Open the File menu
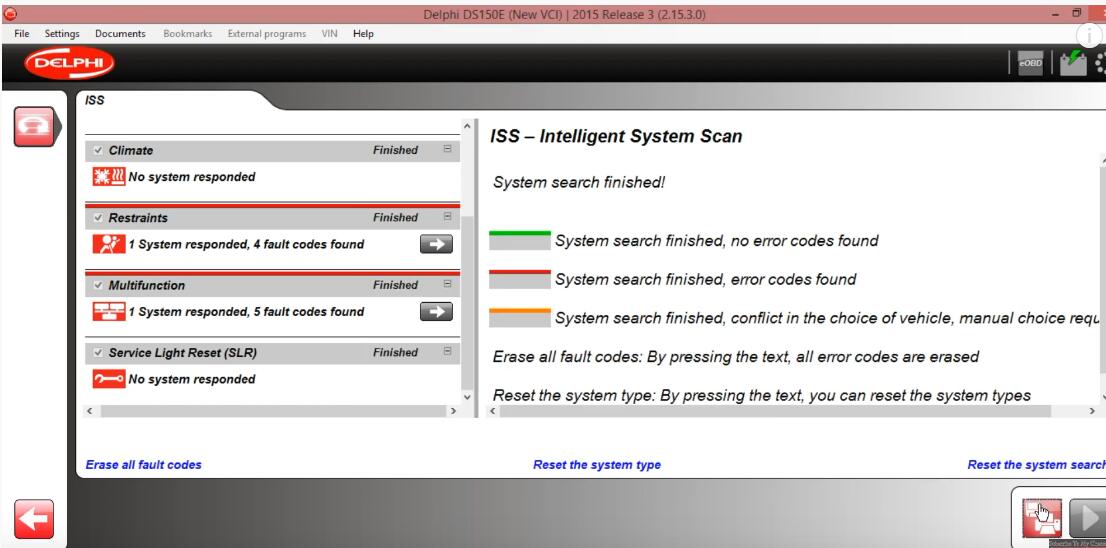The height and width of the screenshot is (548, 1106). 22,34
